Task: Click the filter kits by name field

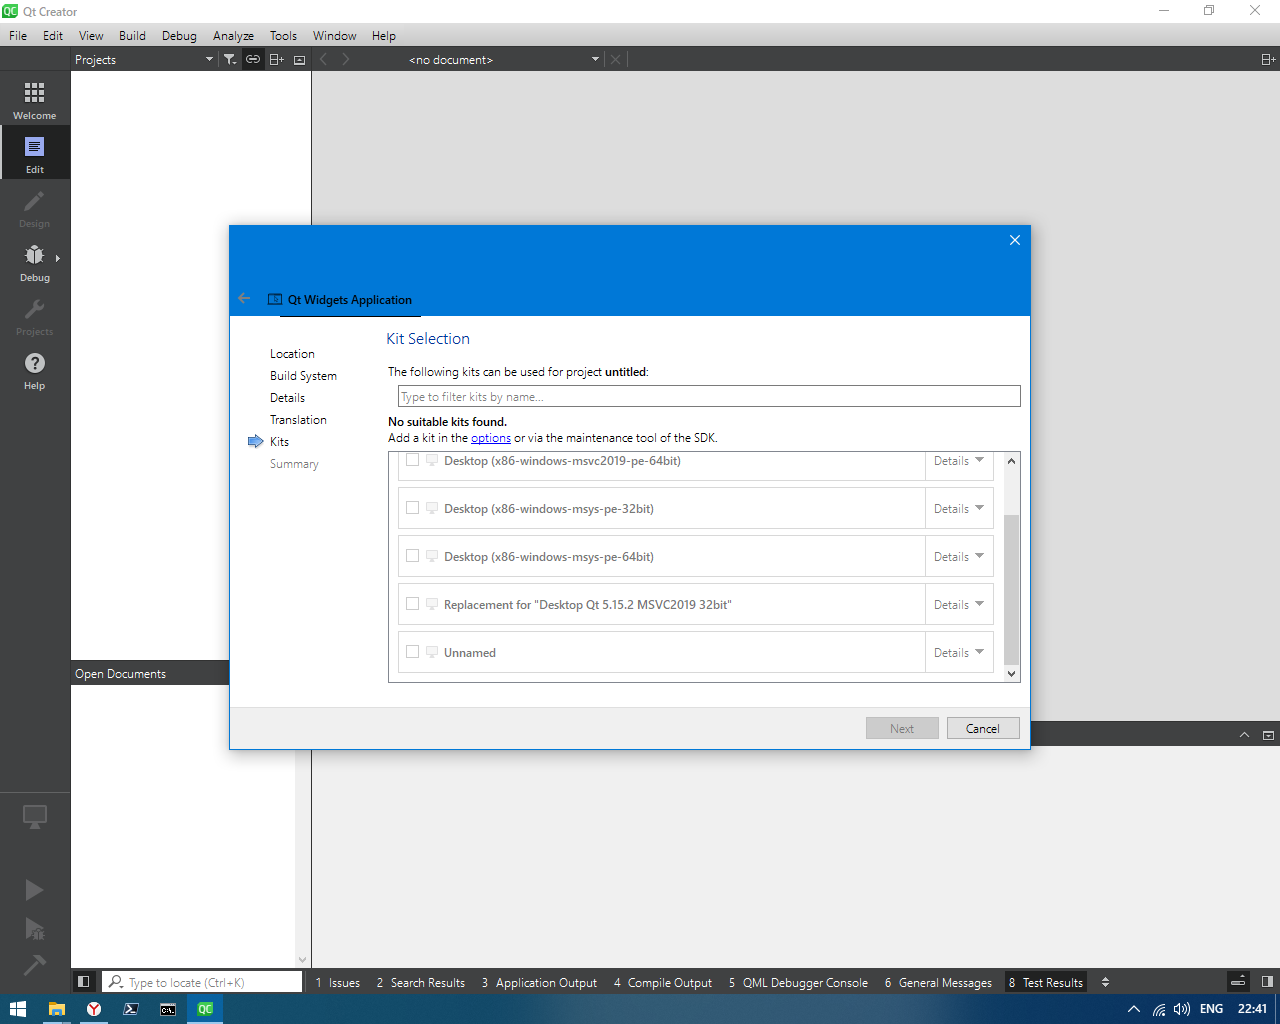Action: point(709,396)
